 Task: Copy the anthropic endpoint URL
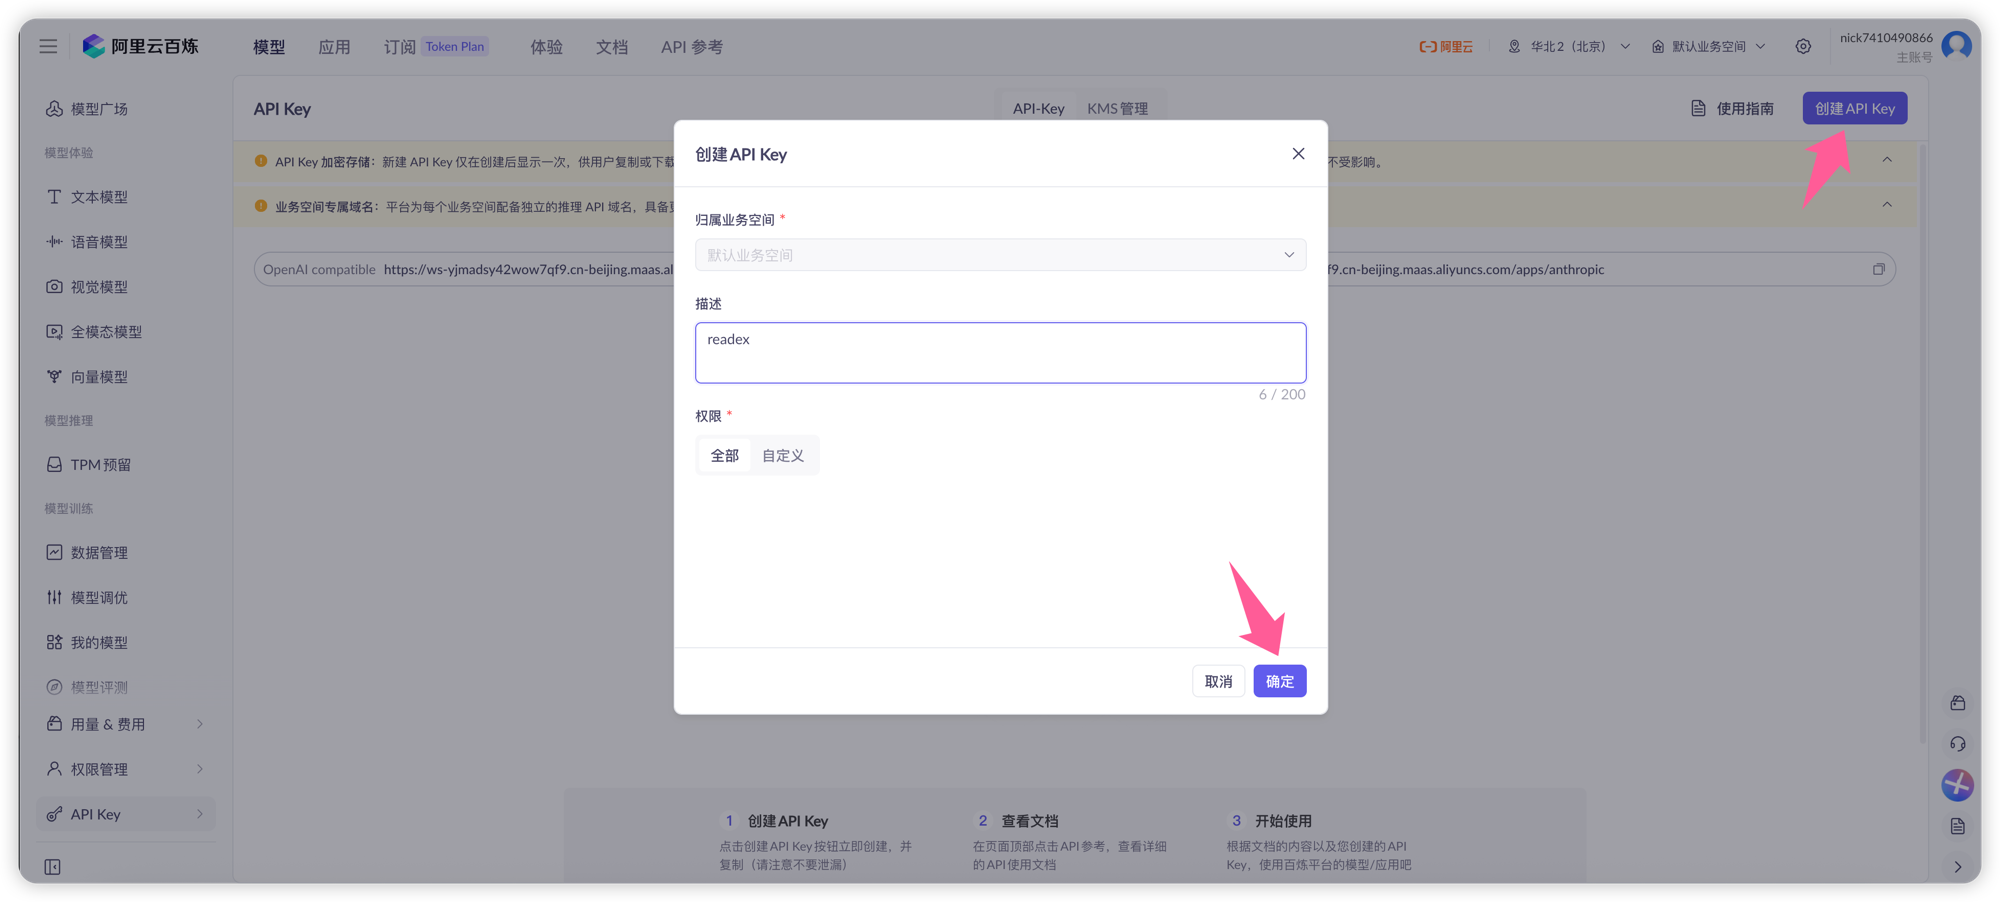pyautogui.click(x=1879, y=269)
